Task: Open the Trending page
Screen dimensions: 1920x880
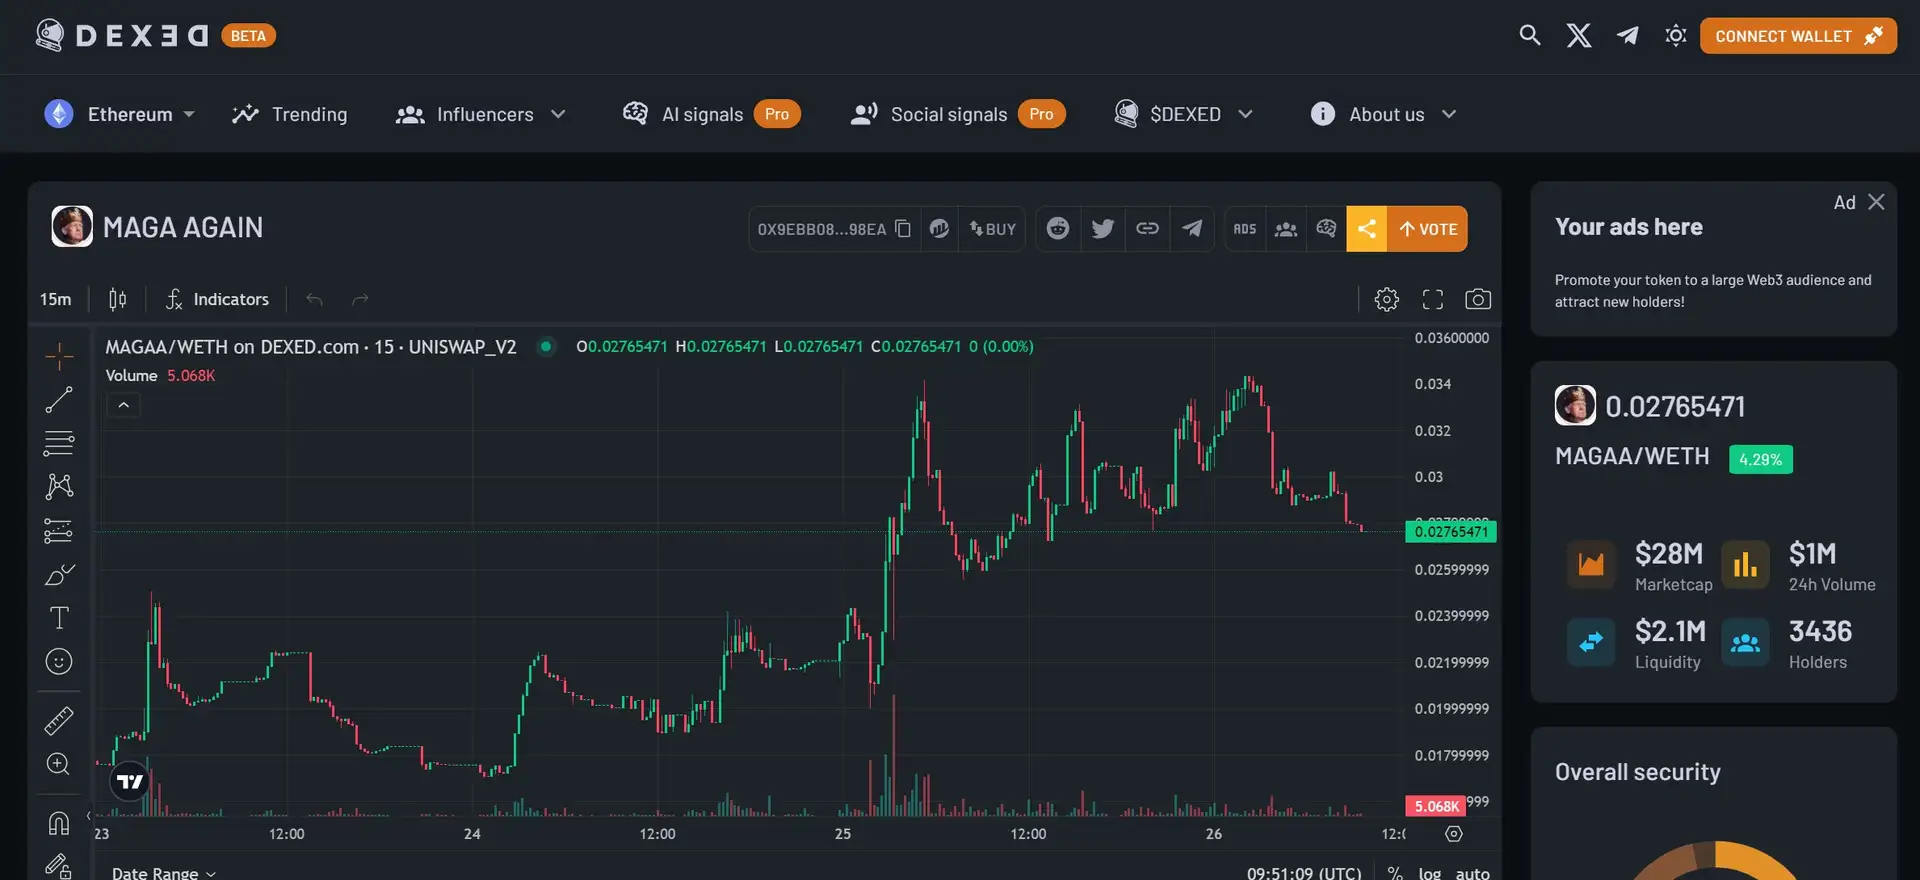Action: pyautogui.click(x=290, y=114)
